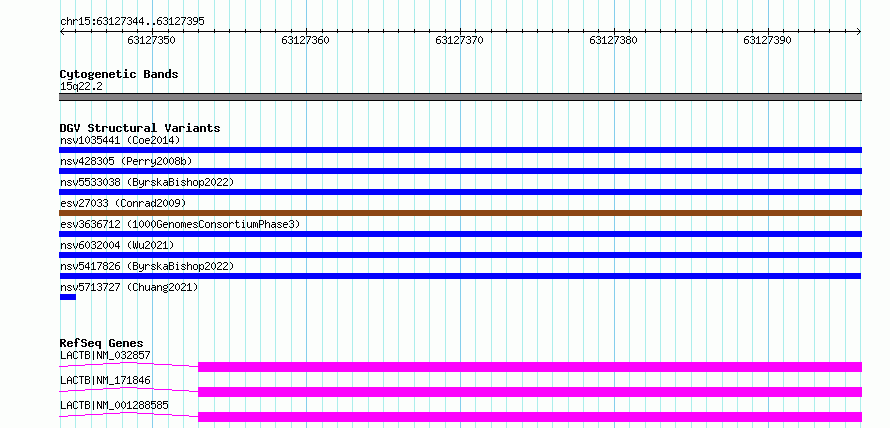The image size is (890, 428).
Task: Select the blue bar of nsv5417826
Action: pyautogui.click(x=460, y=276)
